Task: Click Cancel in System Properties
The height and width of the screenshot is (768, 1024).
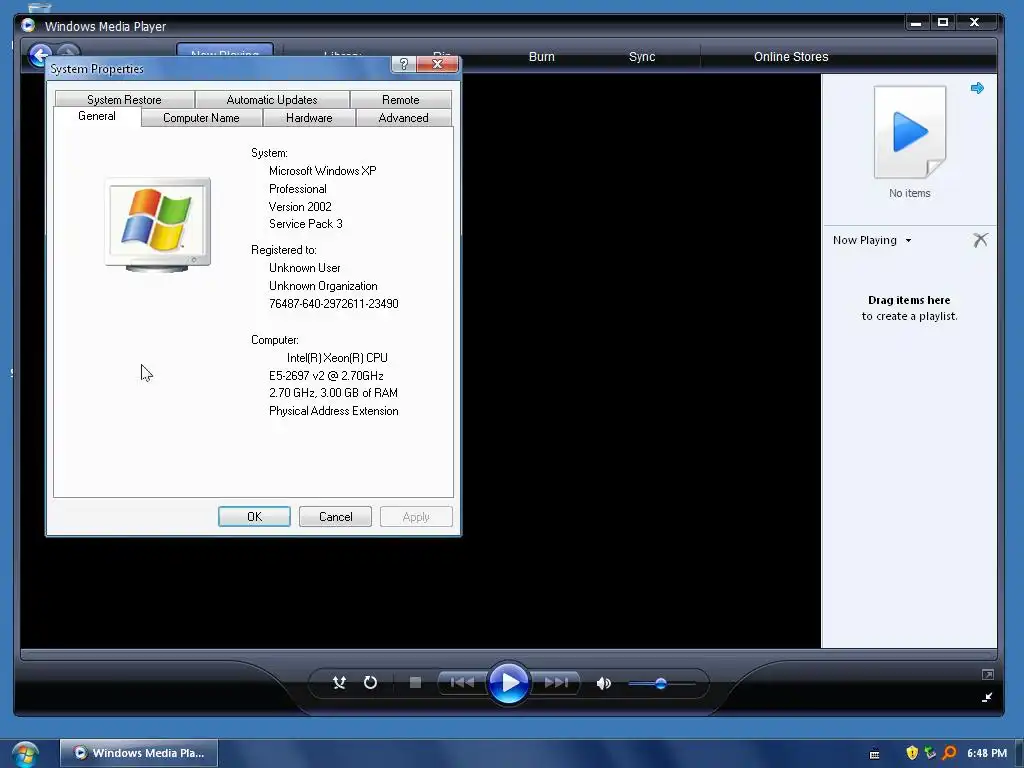Action: (x=335, y=517)
